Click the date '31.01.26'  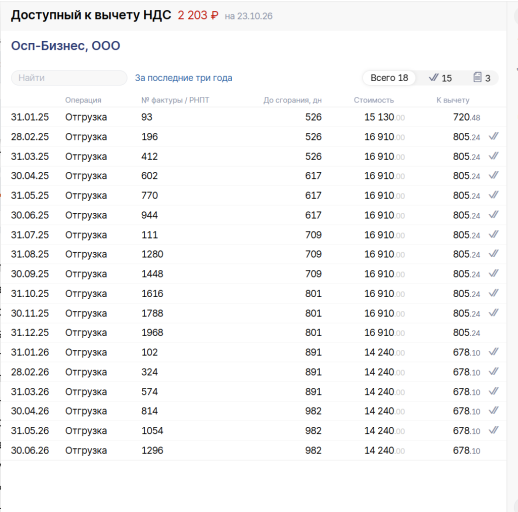click(30, 352)
